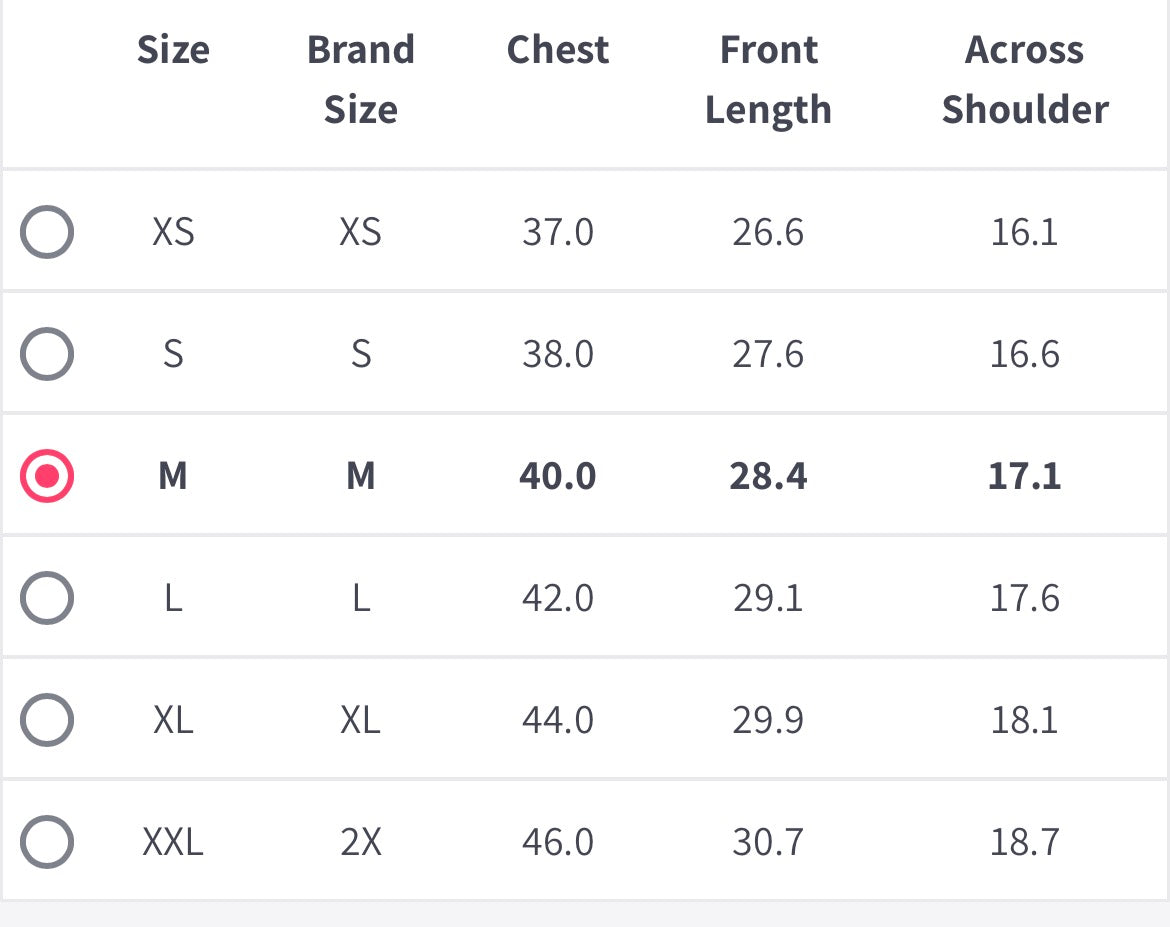
Task: Choose the S size radio button
Action: (x=47, y=354)
